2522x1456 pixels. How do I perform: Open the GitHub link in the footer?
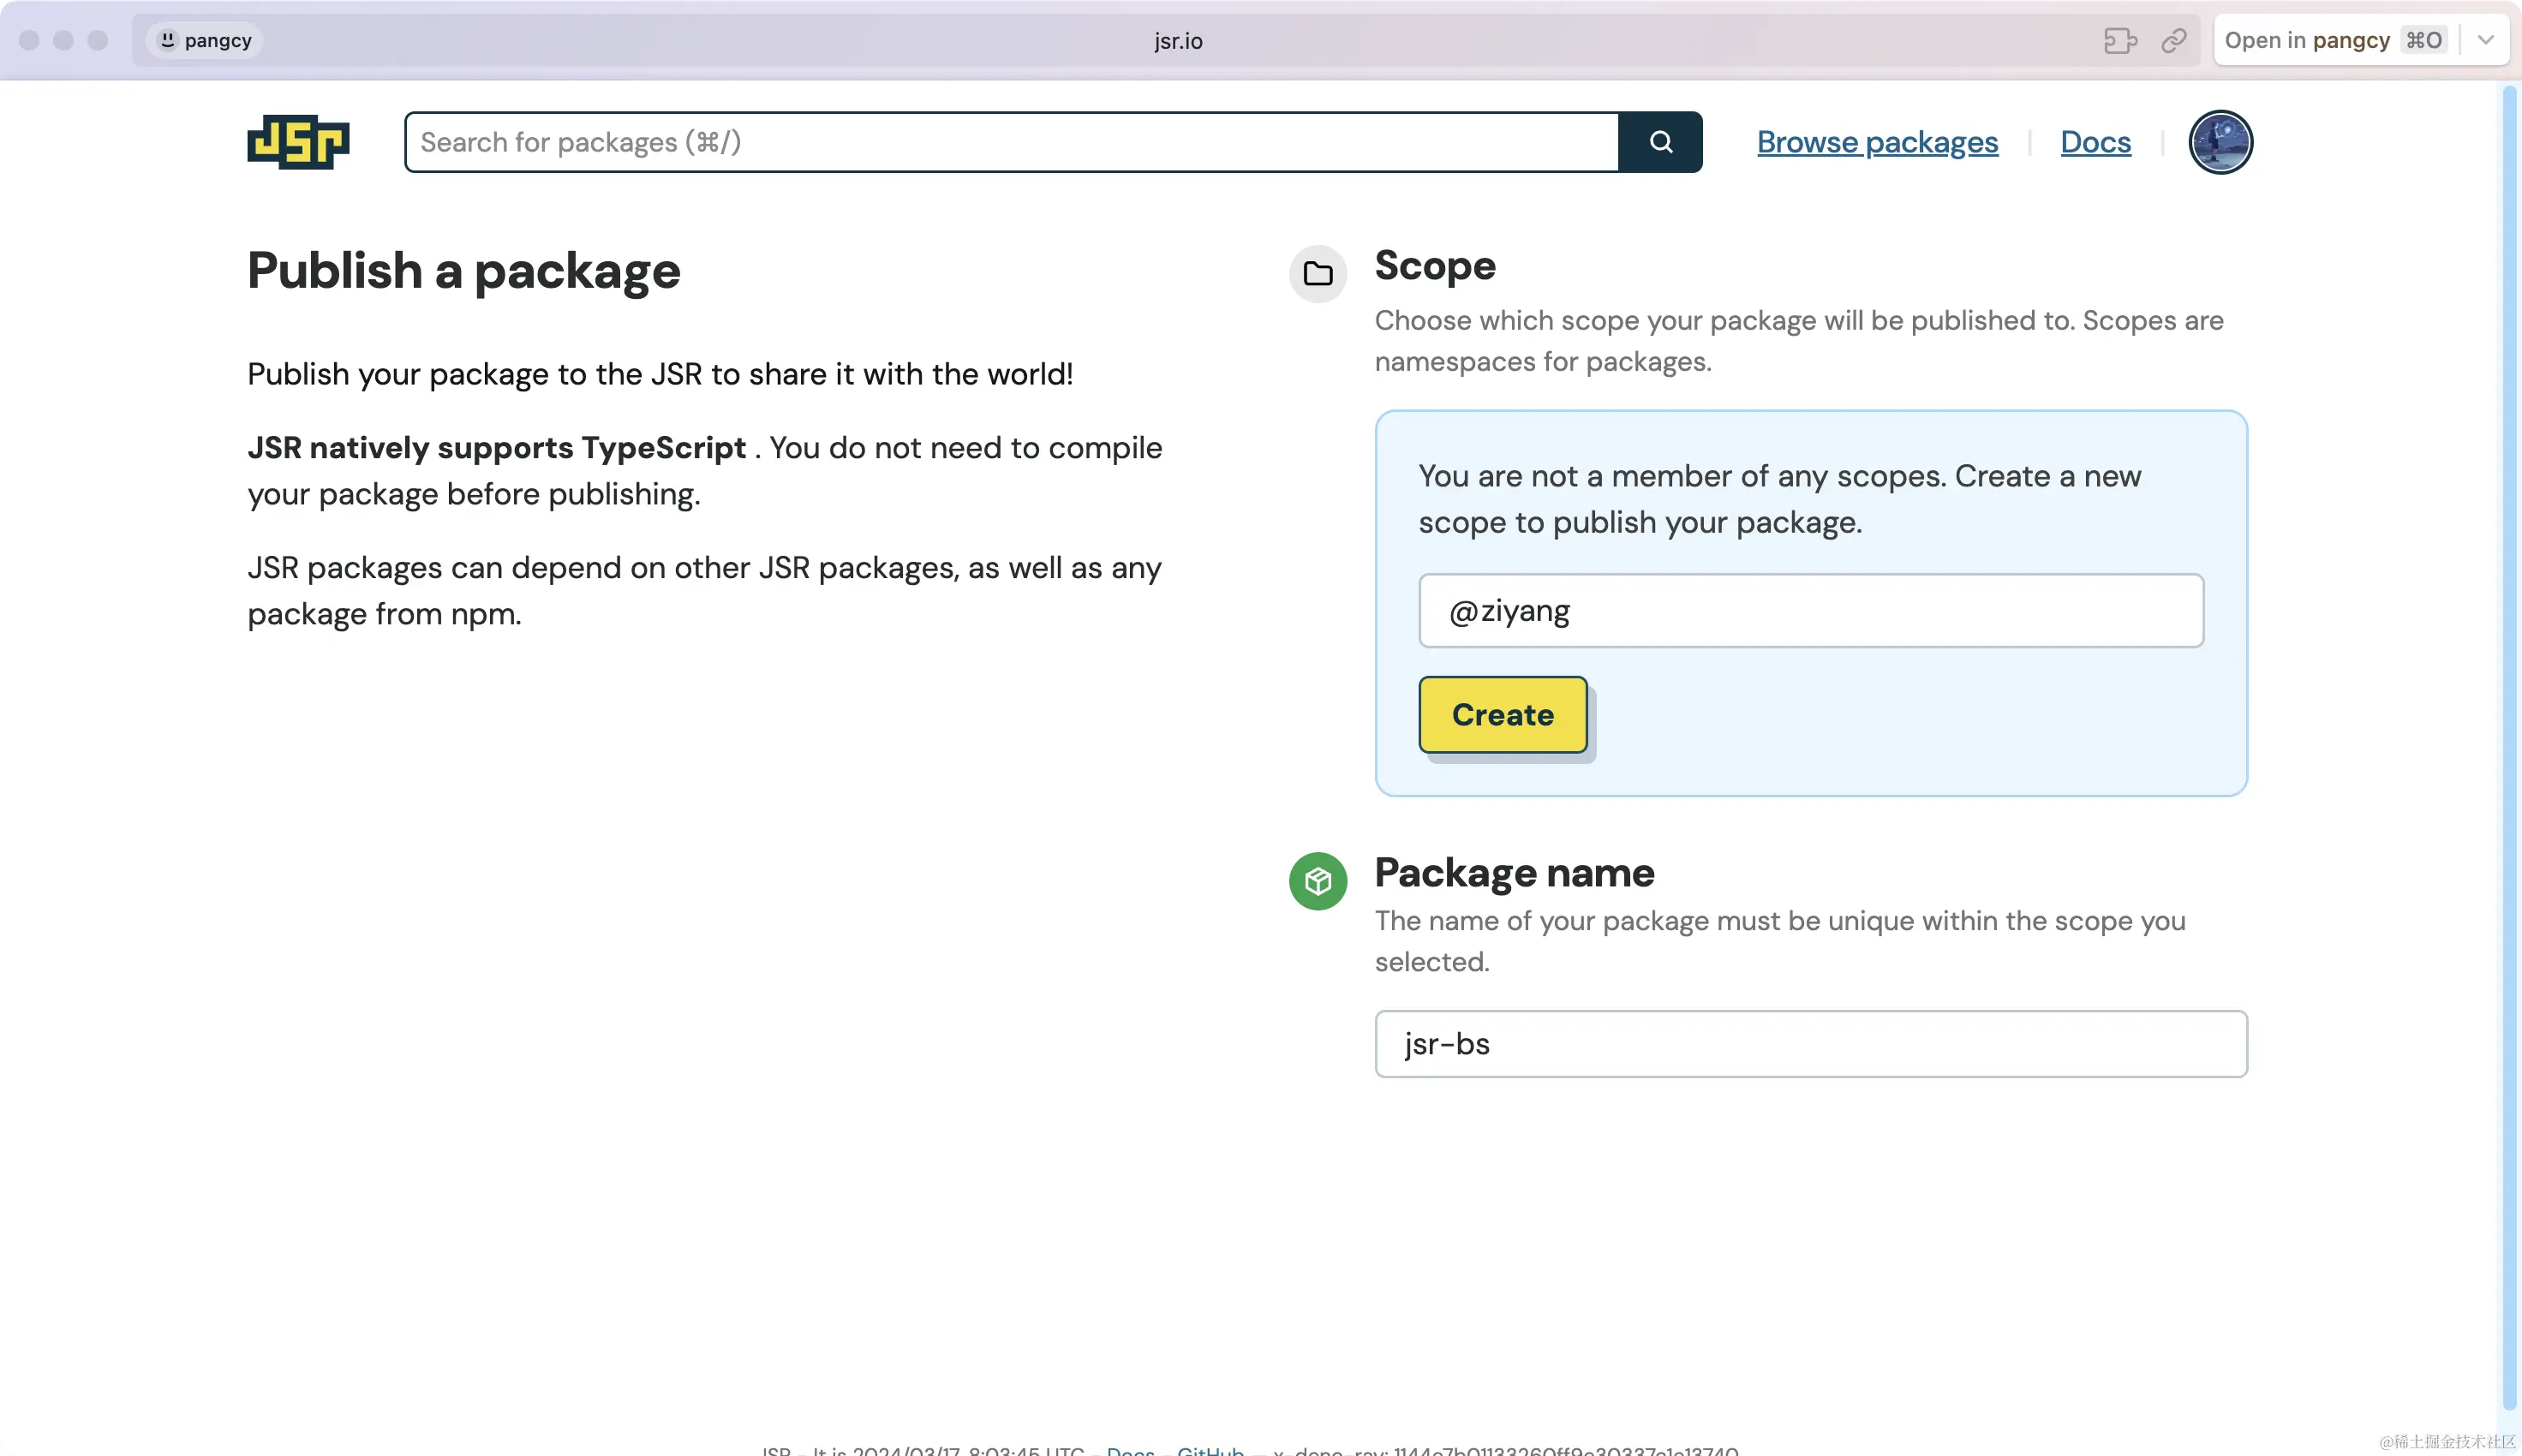pyautogui.click(x=1210, y=1450)
